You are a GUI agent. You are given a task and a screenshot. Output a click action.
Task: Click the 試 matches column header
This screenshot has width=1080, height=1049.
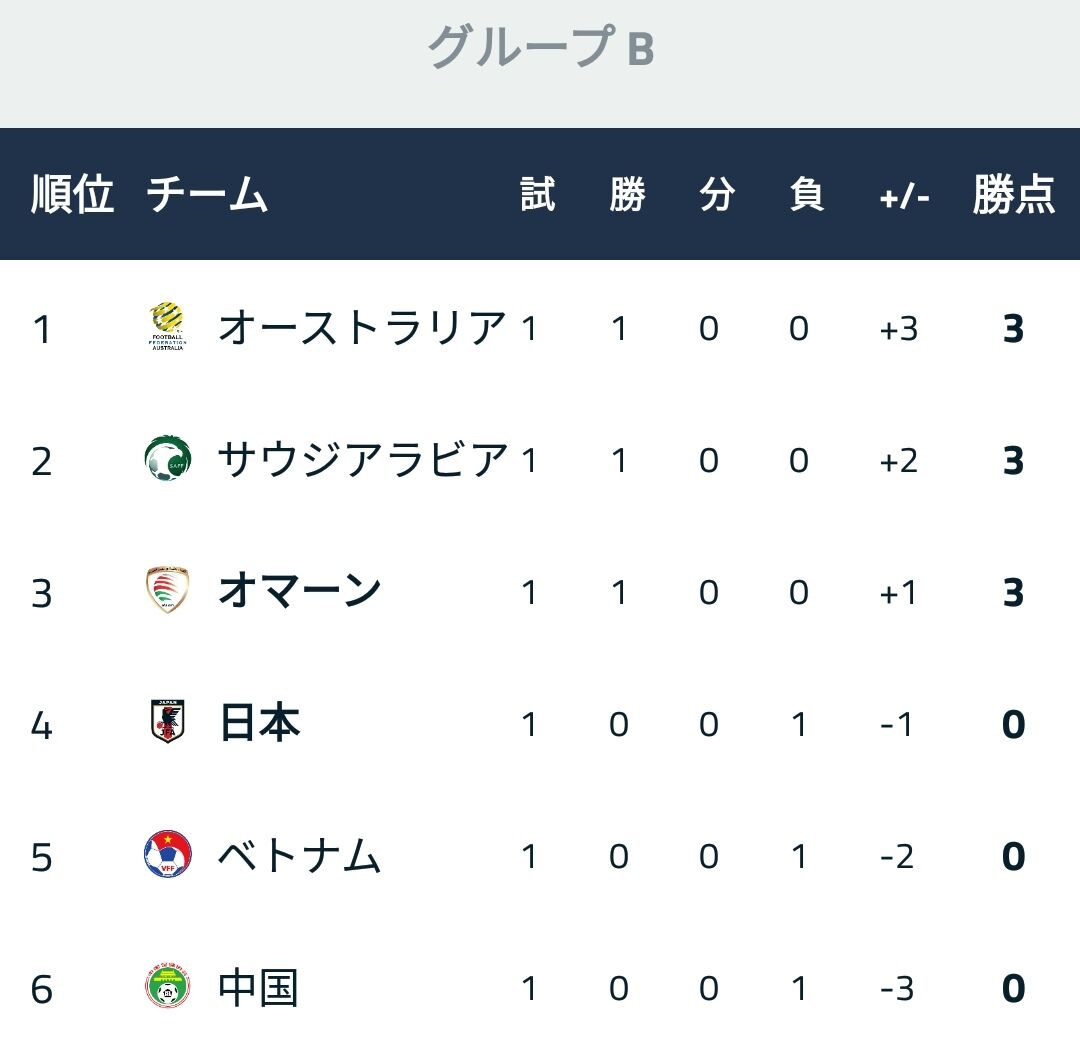[x=537, y=194]
